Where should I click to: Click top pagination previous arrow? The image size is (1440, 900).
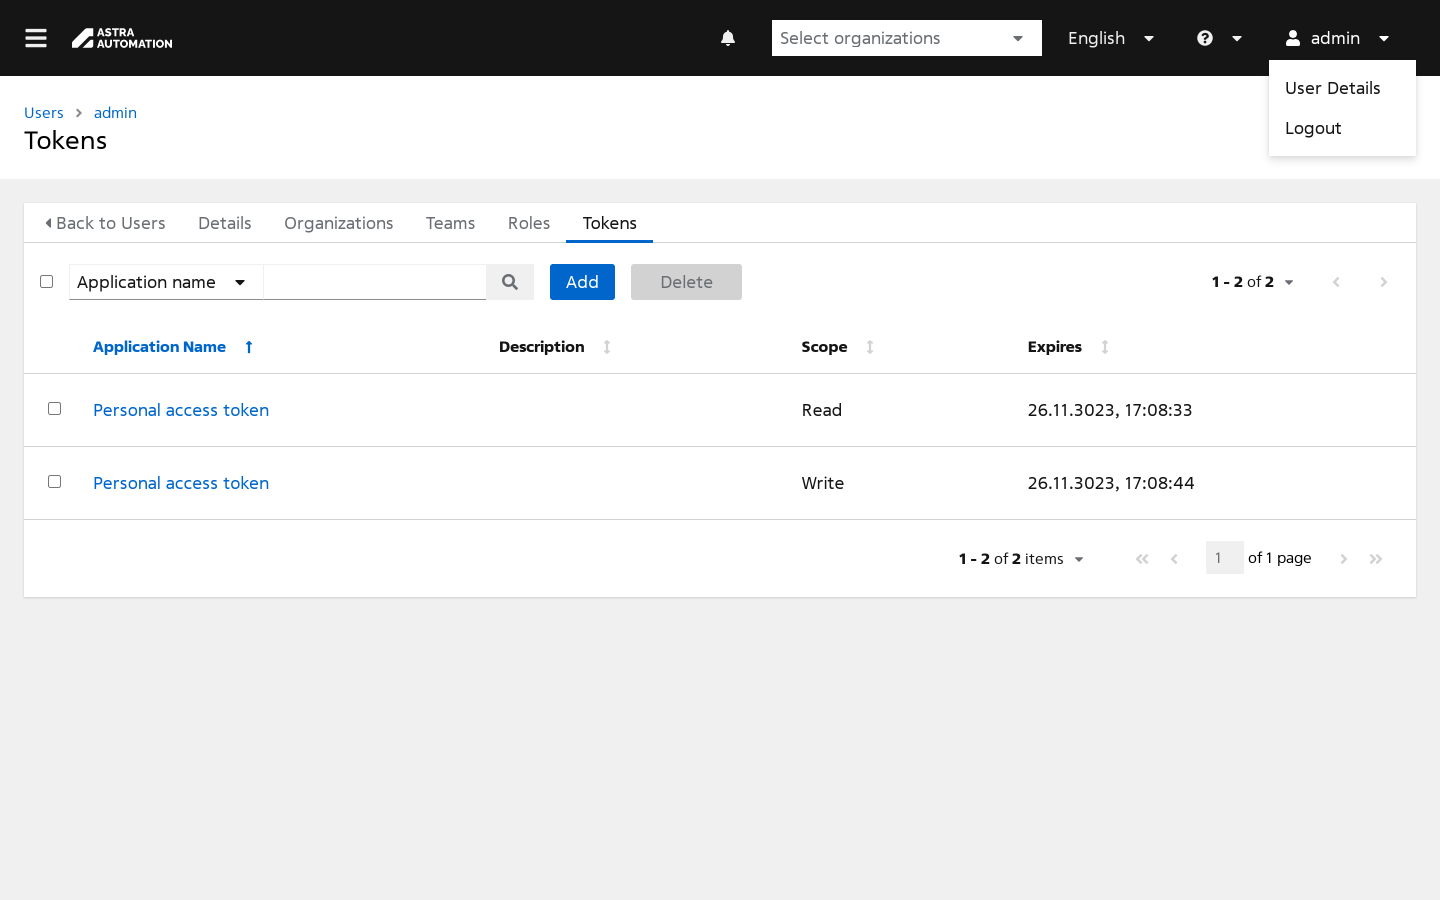1336,282
